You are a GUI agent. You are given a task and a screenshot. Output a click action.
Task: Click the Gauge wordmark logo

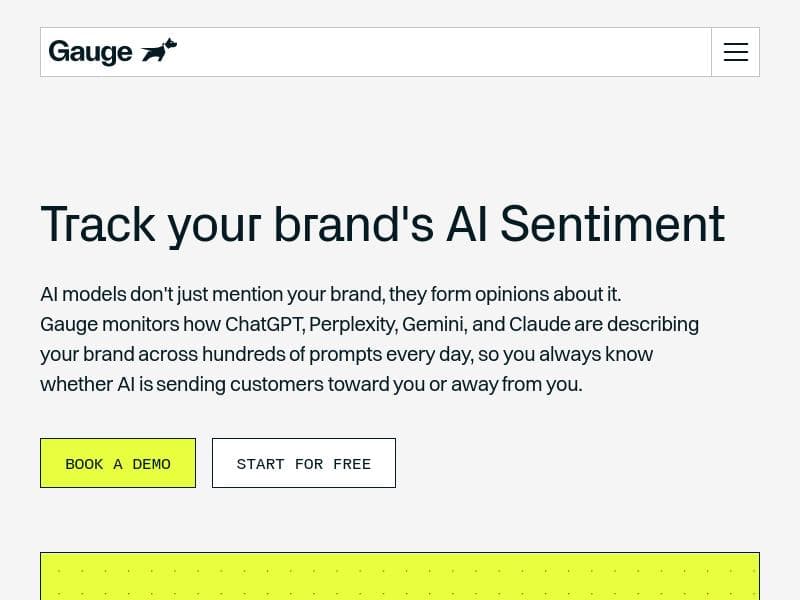pos(90,52)
